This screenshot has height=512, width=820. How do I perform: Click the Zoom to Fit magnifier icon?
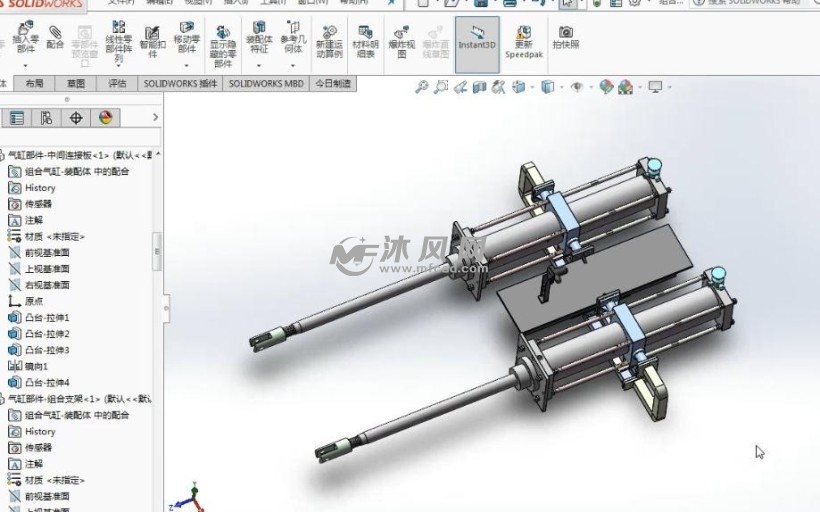pos(422,87)
